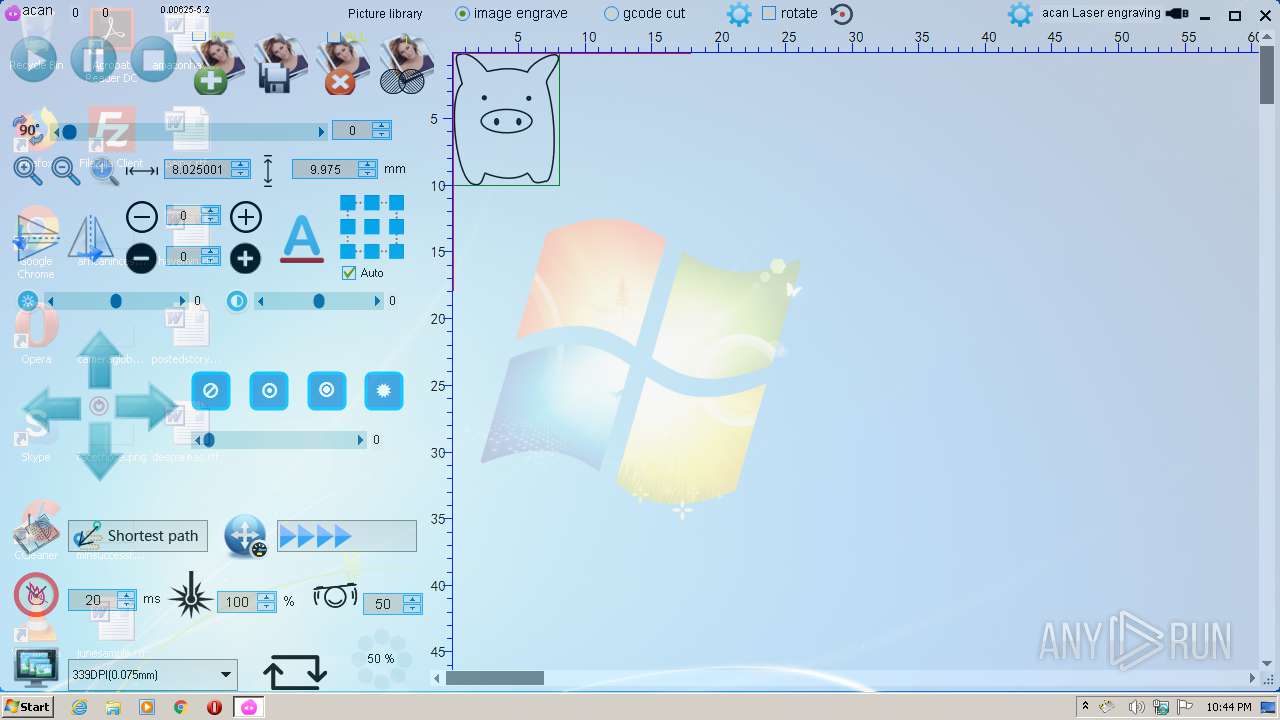Viewport: 1280px width, 720px height.
Task: Click the filled black minus circle
Action: tap(142, 258)
